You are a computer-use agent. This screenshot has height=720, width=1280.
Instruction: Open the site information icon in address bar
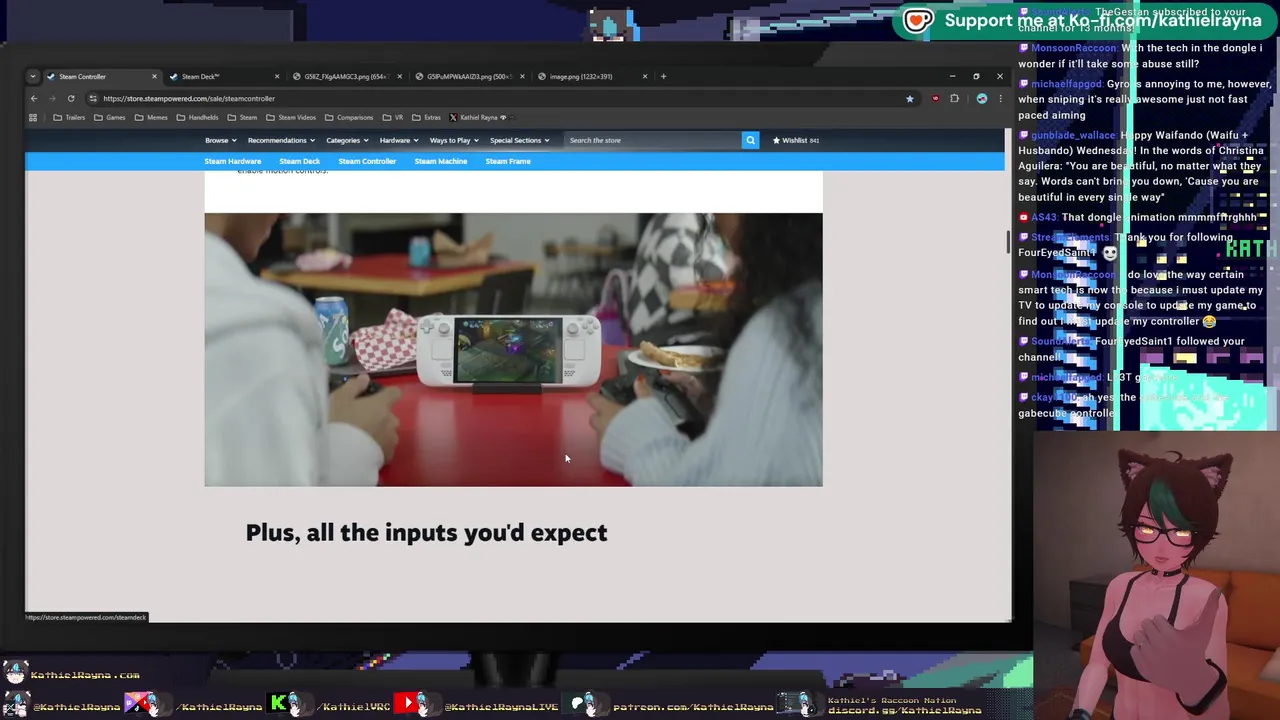[92, 98]
